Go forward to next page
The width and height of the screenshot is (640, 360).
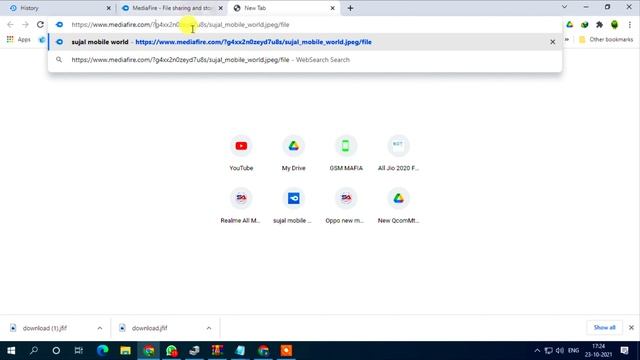25,24
